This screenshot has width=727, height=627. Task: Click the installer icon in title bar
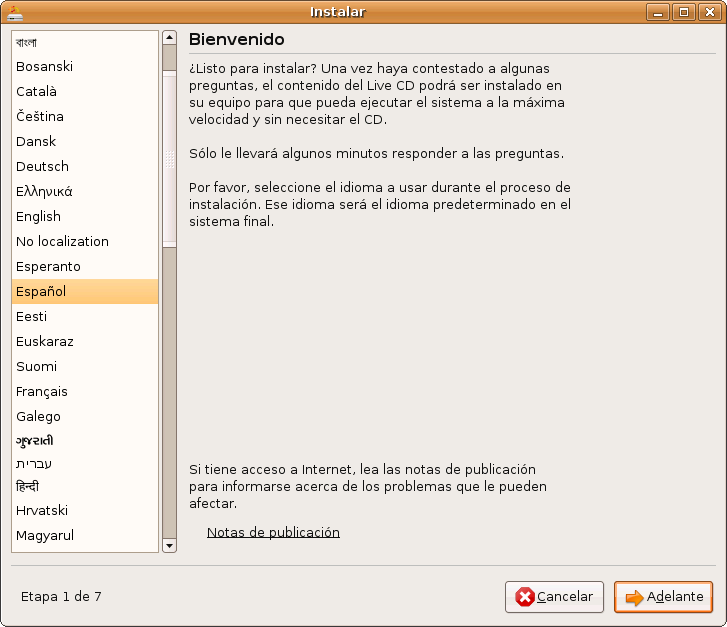click(x=15, y=13)
